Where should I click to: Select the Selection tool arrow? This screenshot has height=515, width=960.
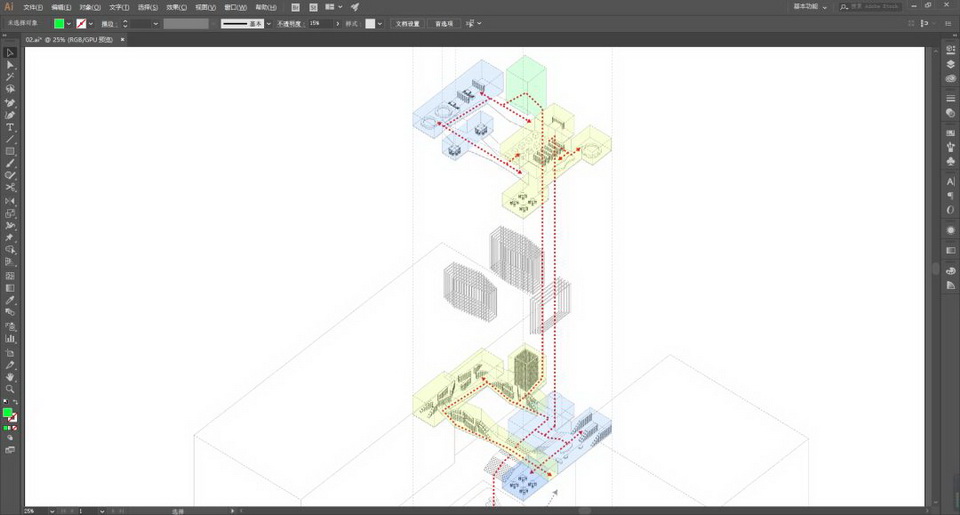[x=10, y=52]
